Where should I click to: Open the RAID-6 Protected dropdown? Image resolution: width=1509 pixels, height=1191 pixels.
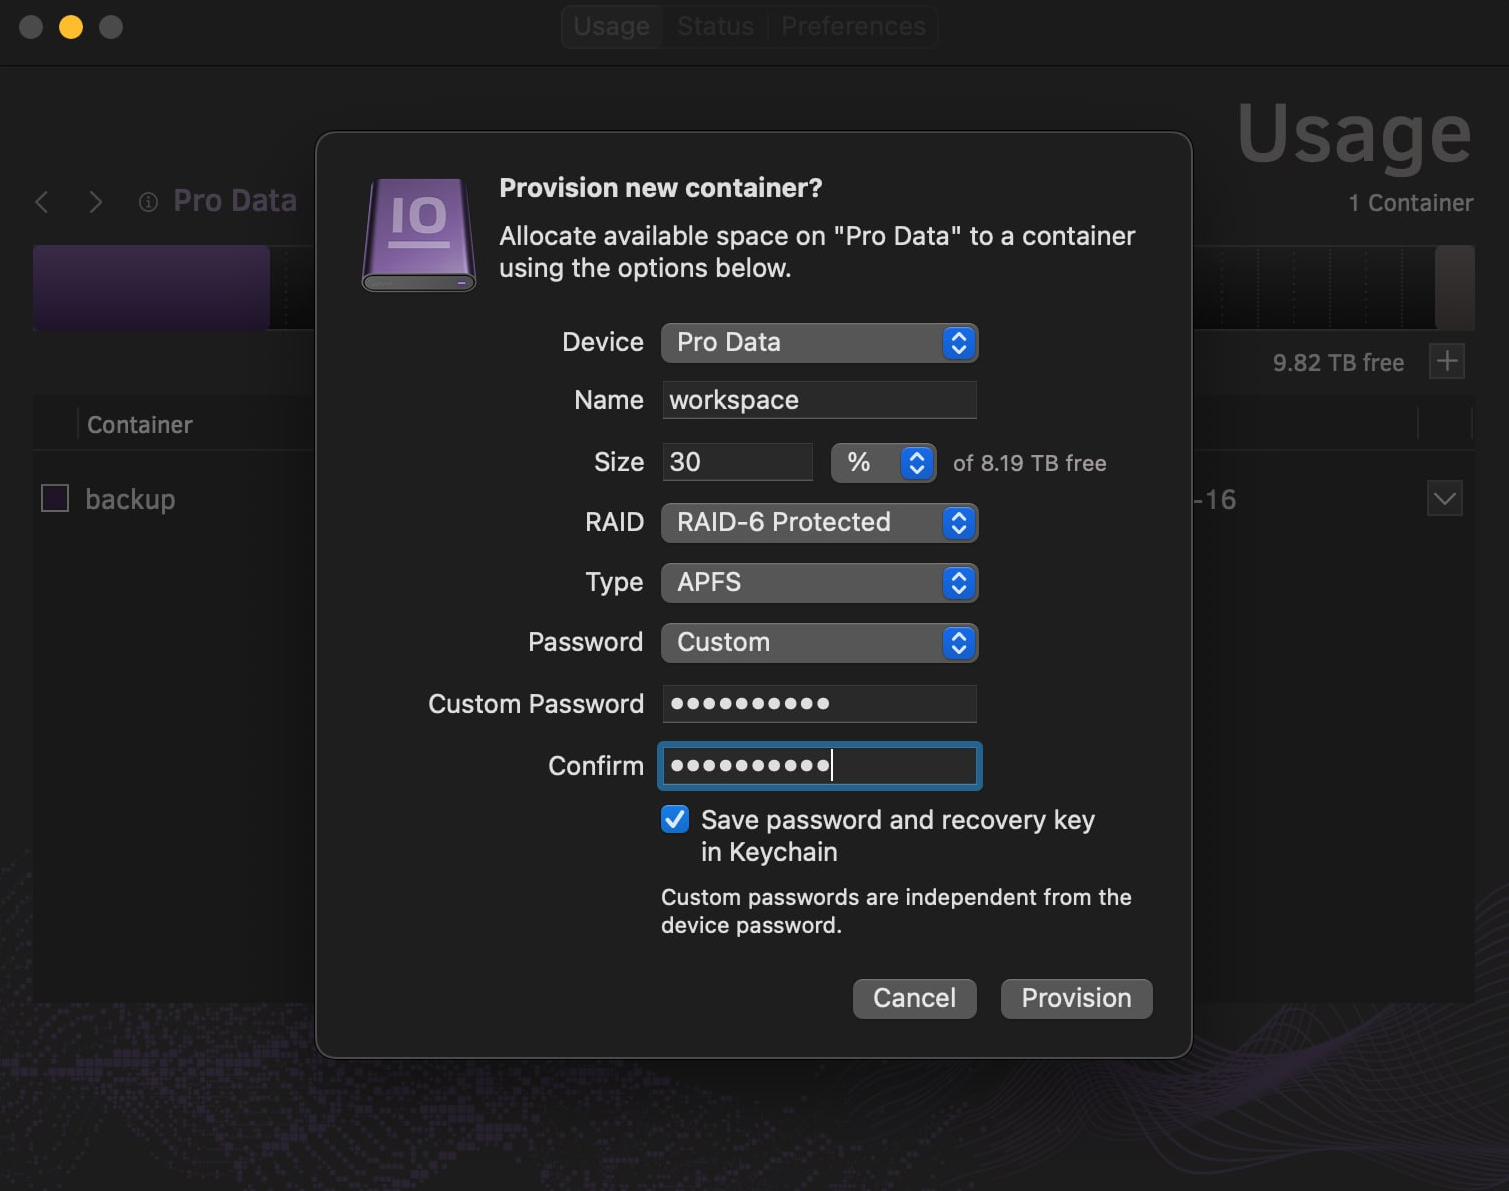[818, 523]
